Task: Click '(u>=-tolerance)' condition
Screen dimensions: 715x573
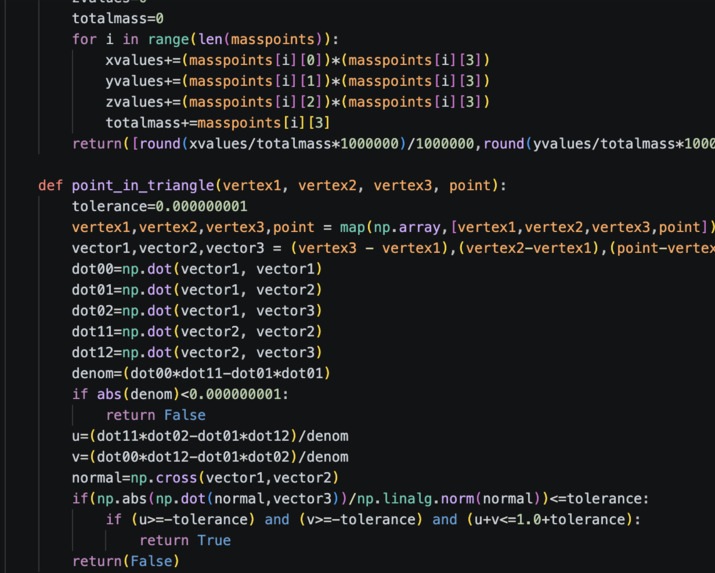Action: pyautogui.click(x=193, y=520)
